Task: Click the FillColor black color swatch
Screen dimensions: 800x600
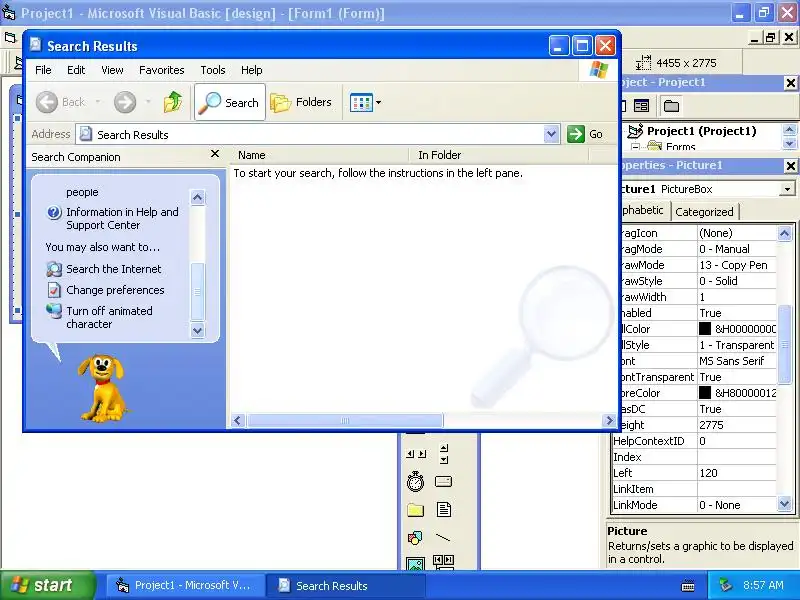Action: 705,329
